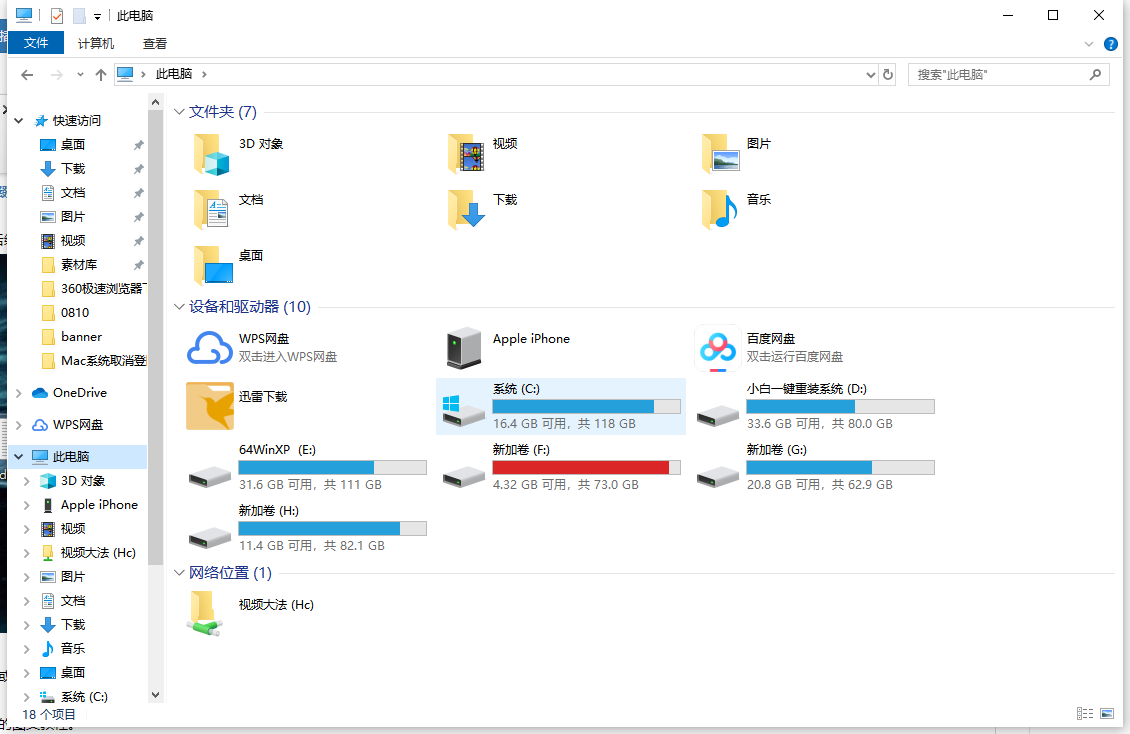The height and width of the screenshot is (734, 1130).
Task: Unpin 图片 from quick access
Action: (139, 216)
